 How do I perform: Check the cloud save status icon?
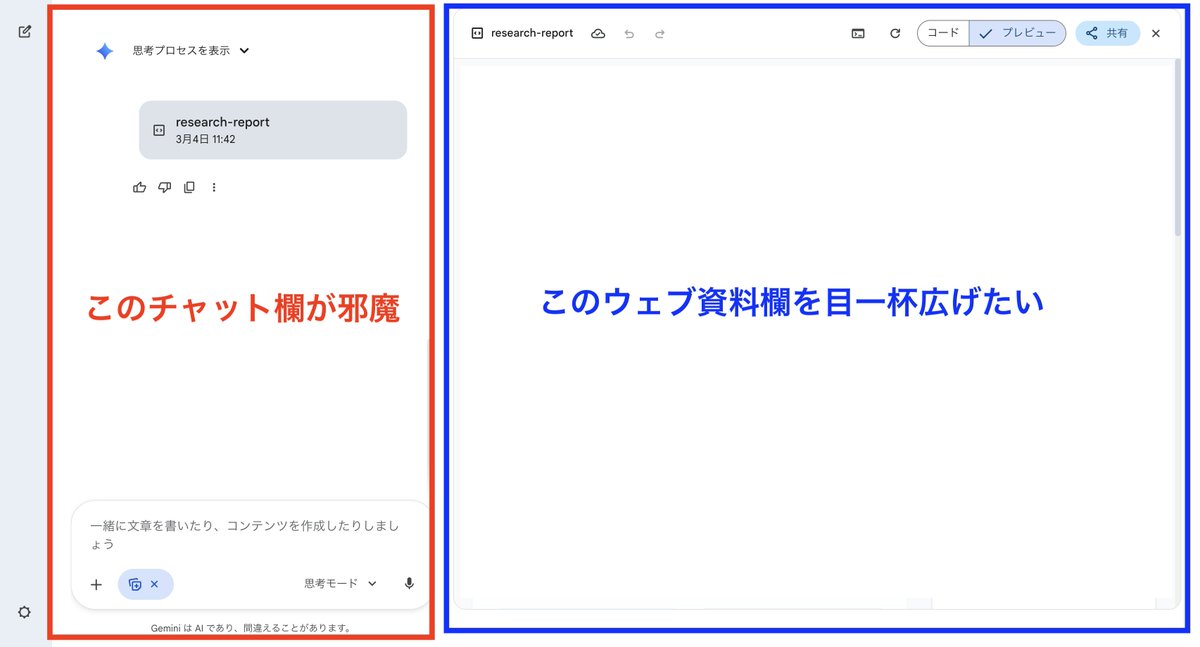pyautogui.click(x=598, y=33)
